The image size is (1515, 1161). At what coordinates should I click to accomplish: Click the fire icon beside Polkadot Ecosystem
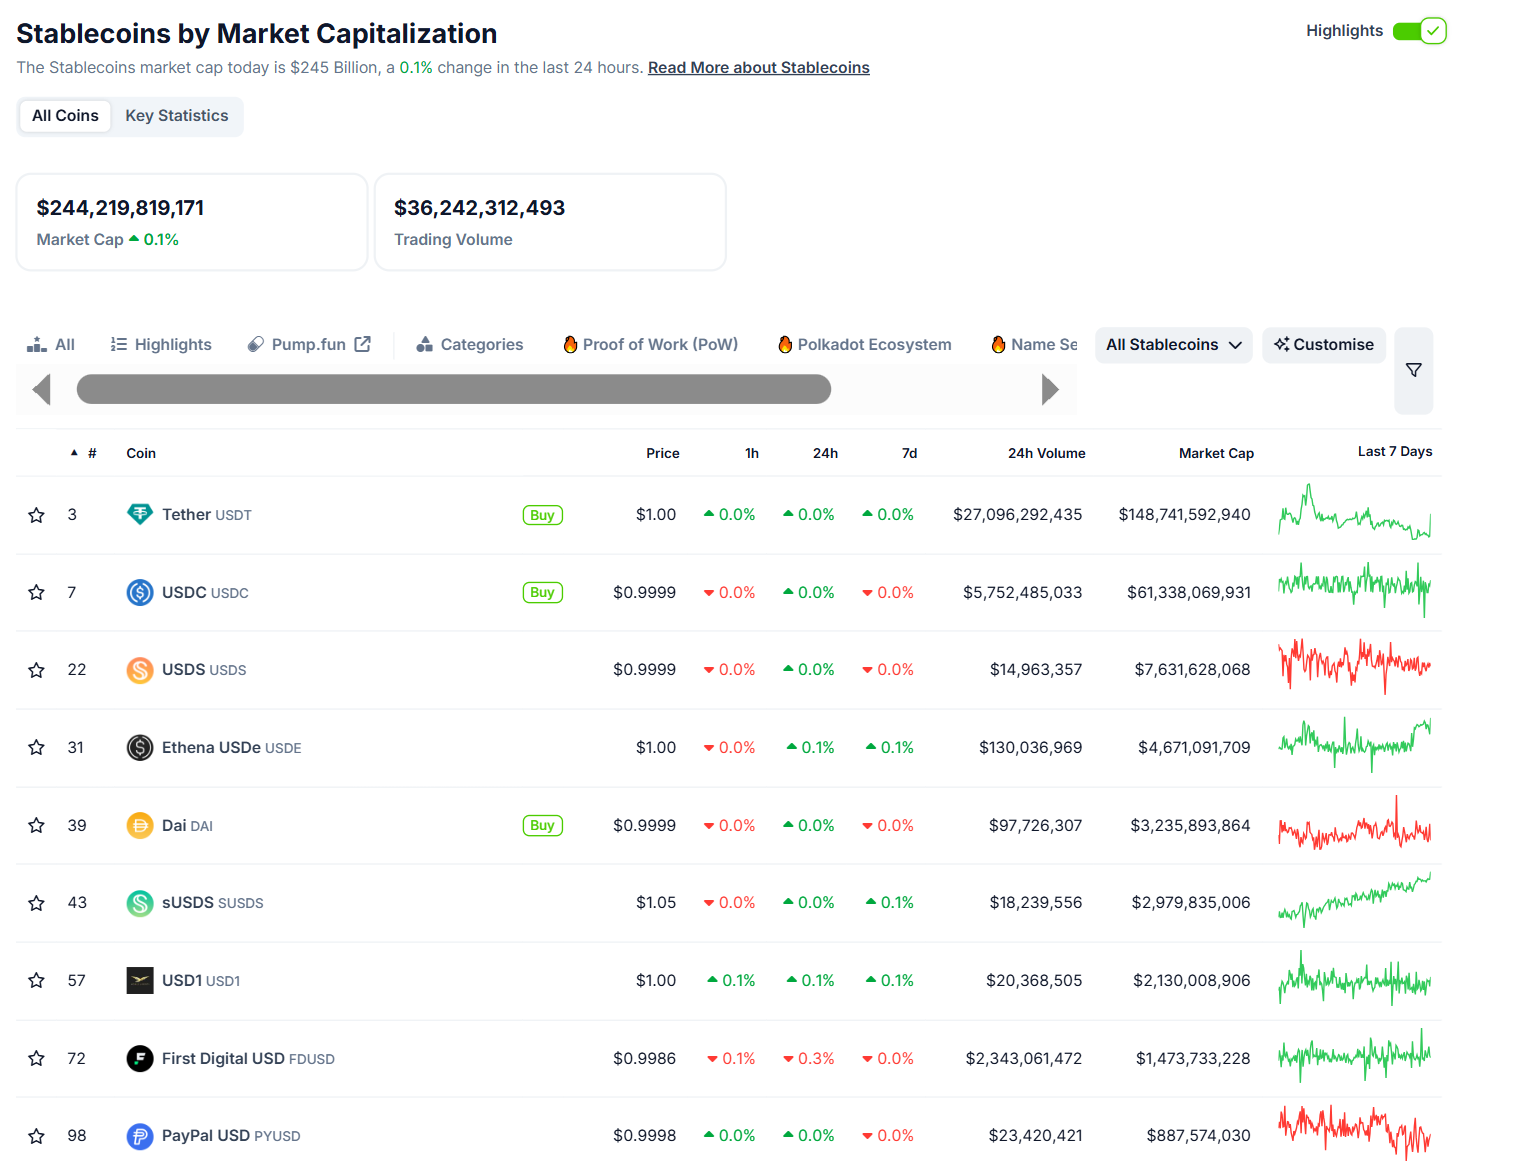[785, 344]
